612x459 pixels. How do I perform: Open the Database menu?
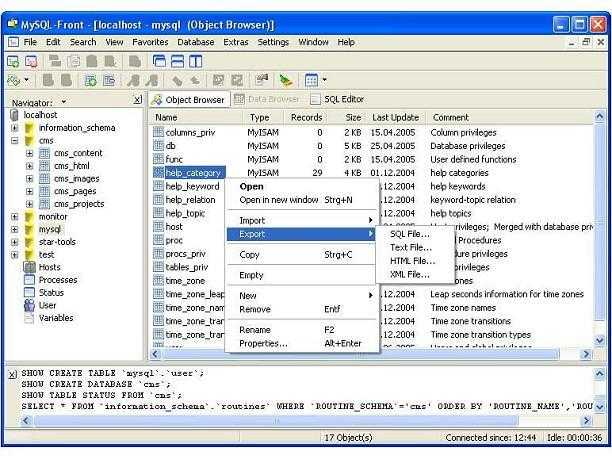(x=196, y=42)
